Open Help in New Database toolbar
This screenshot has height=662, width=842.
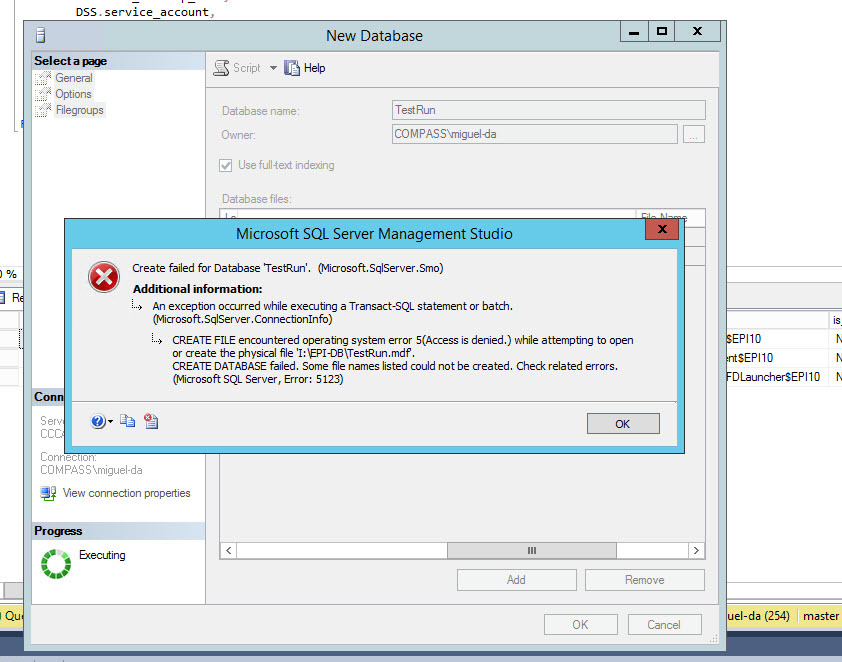point(305,68)
